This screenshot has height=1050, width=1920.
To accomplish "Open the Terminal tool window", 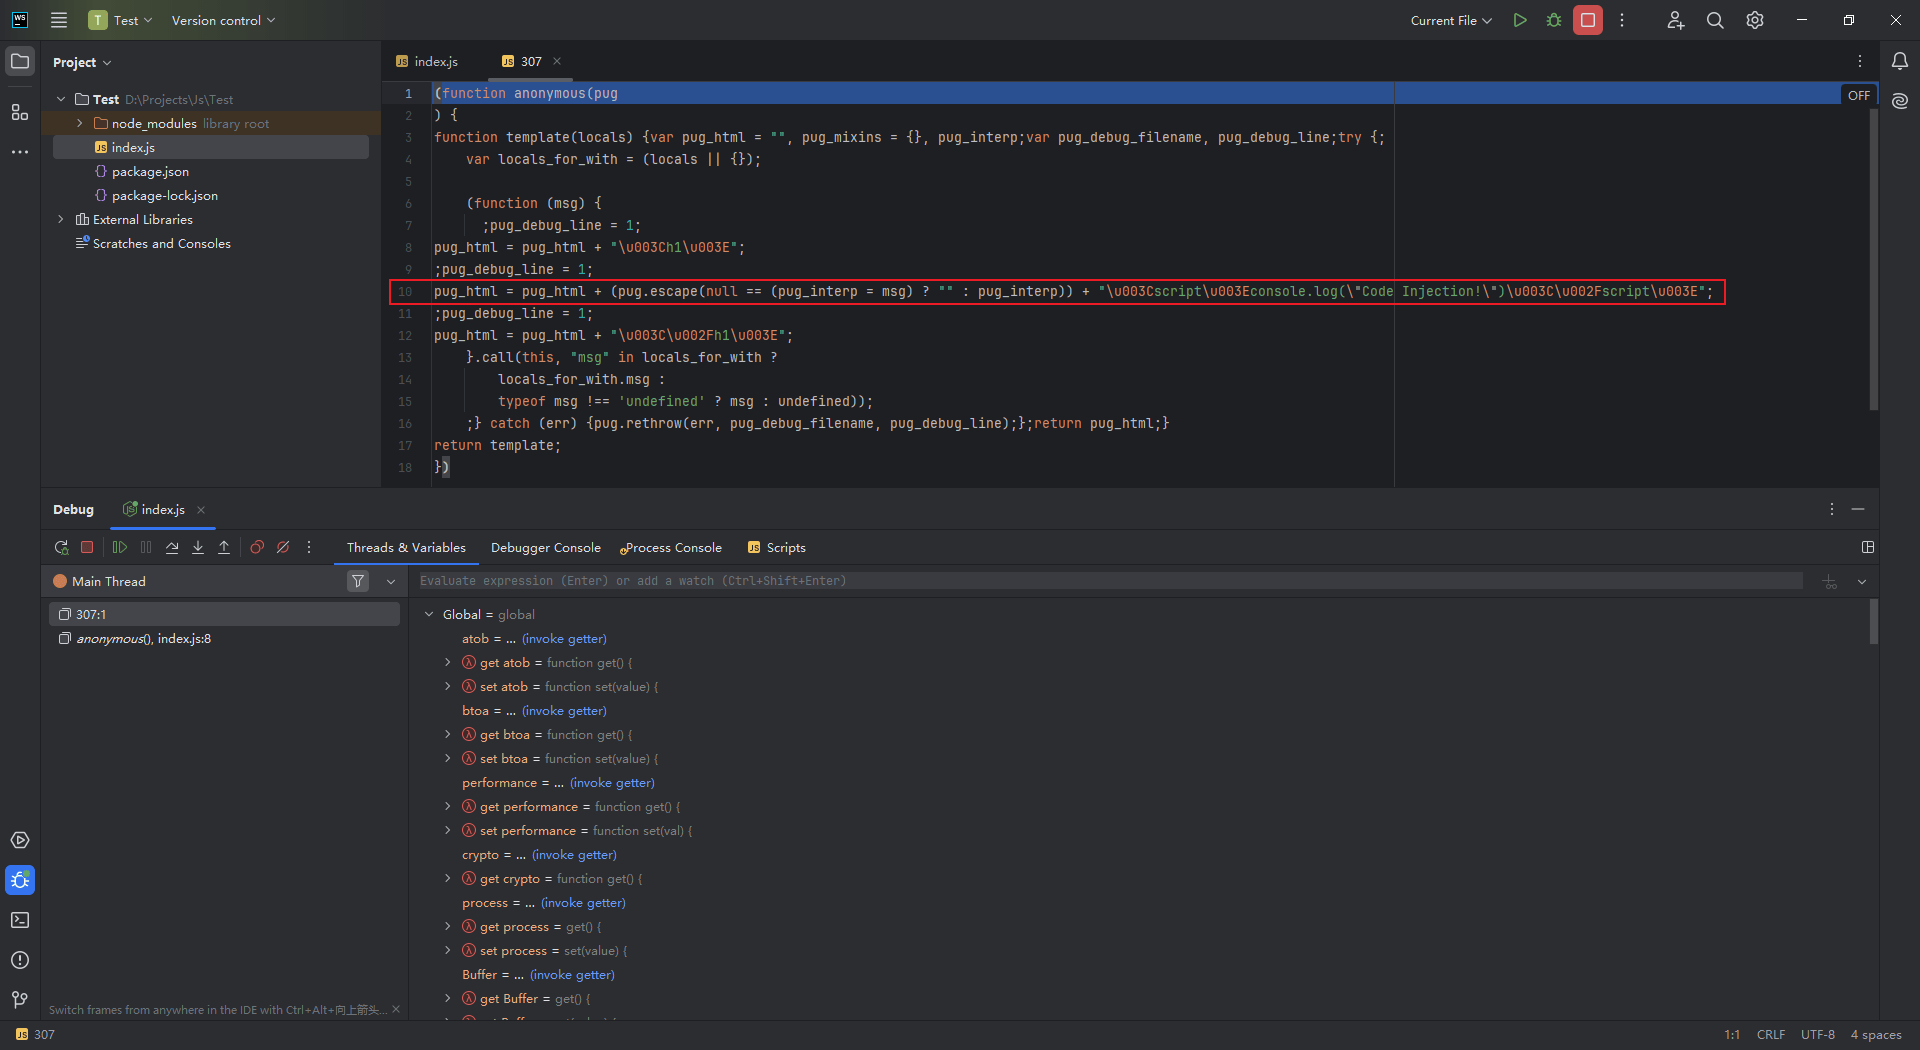I will click(19, 920).
